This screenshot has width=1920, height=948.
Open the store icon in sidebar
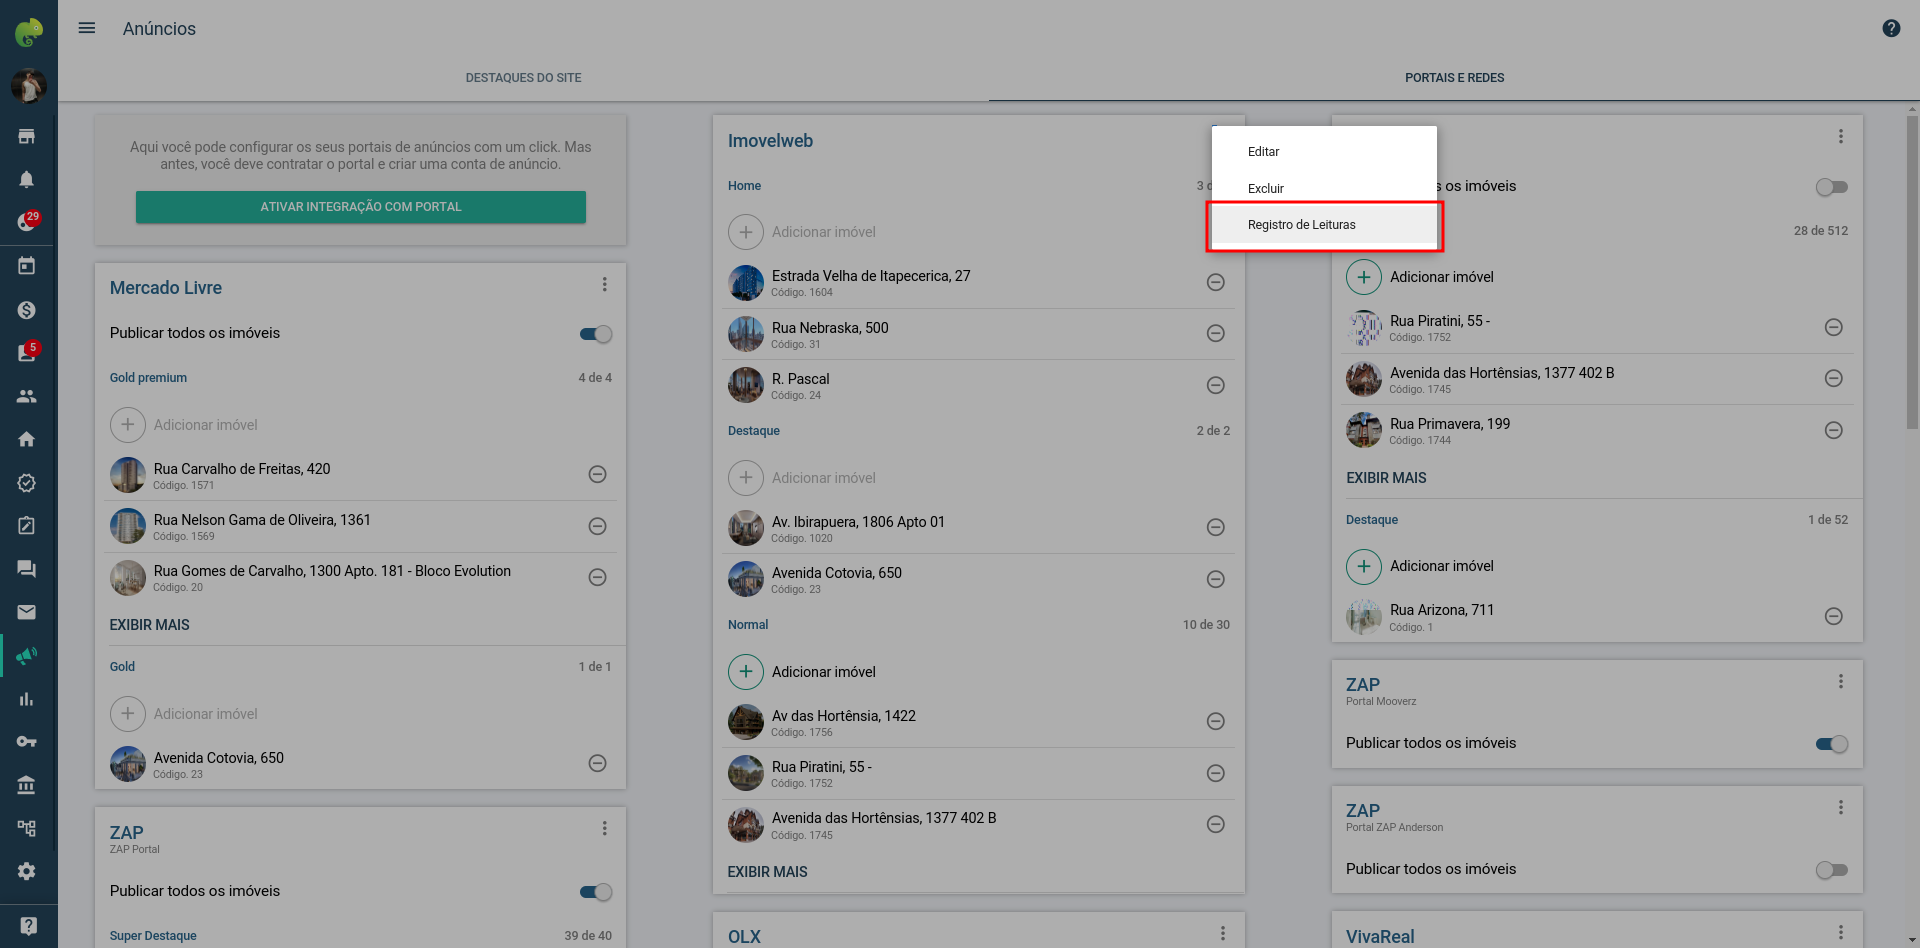pyautogui.click(x=27, y=136)
